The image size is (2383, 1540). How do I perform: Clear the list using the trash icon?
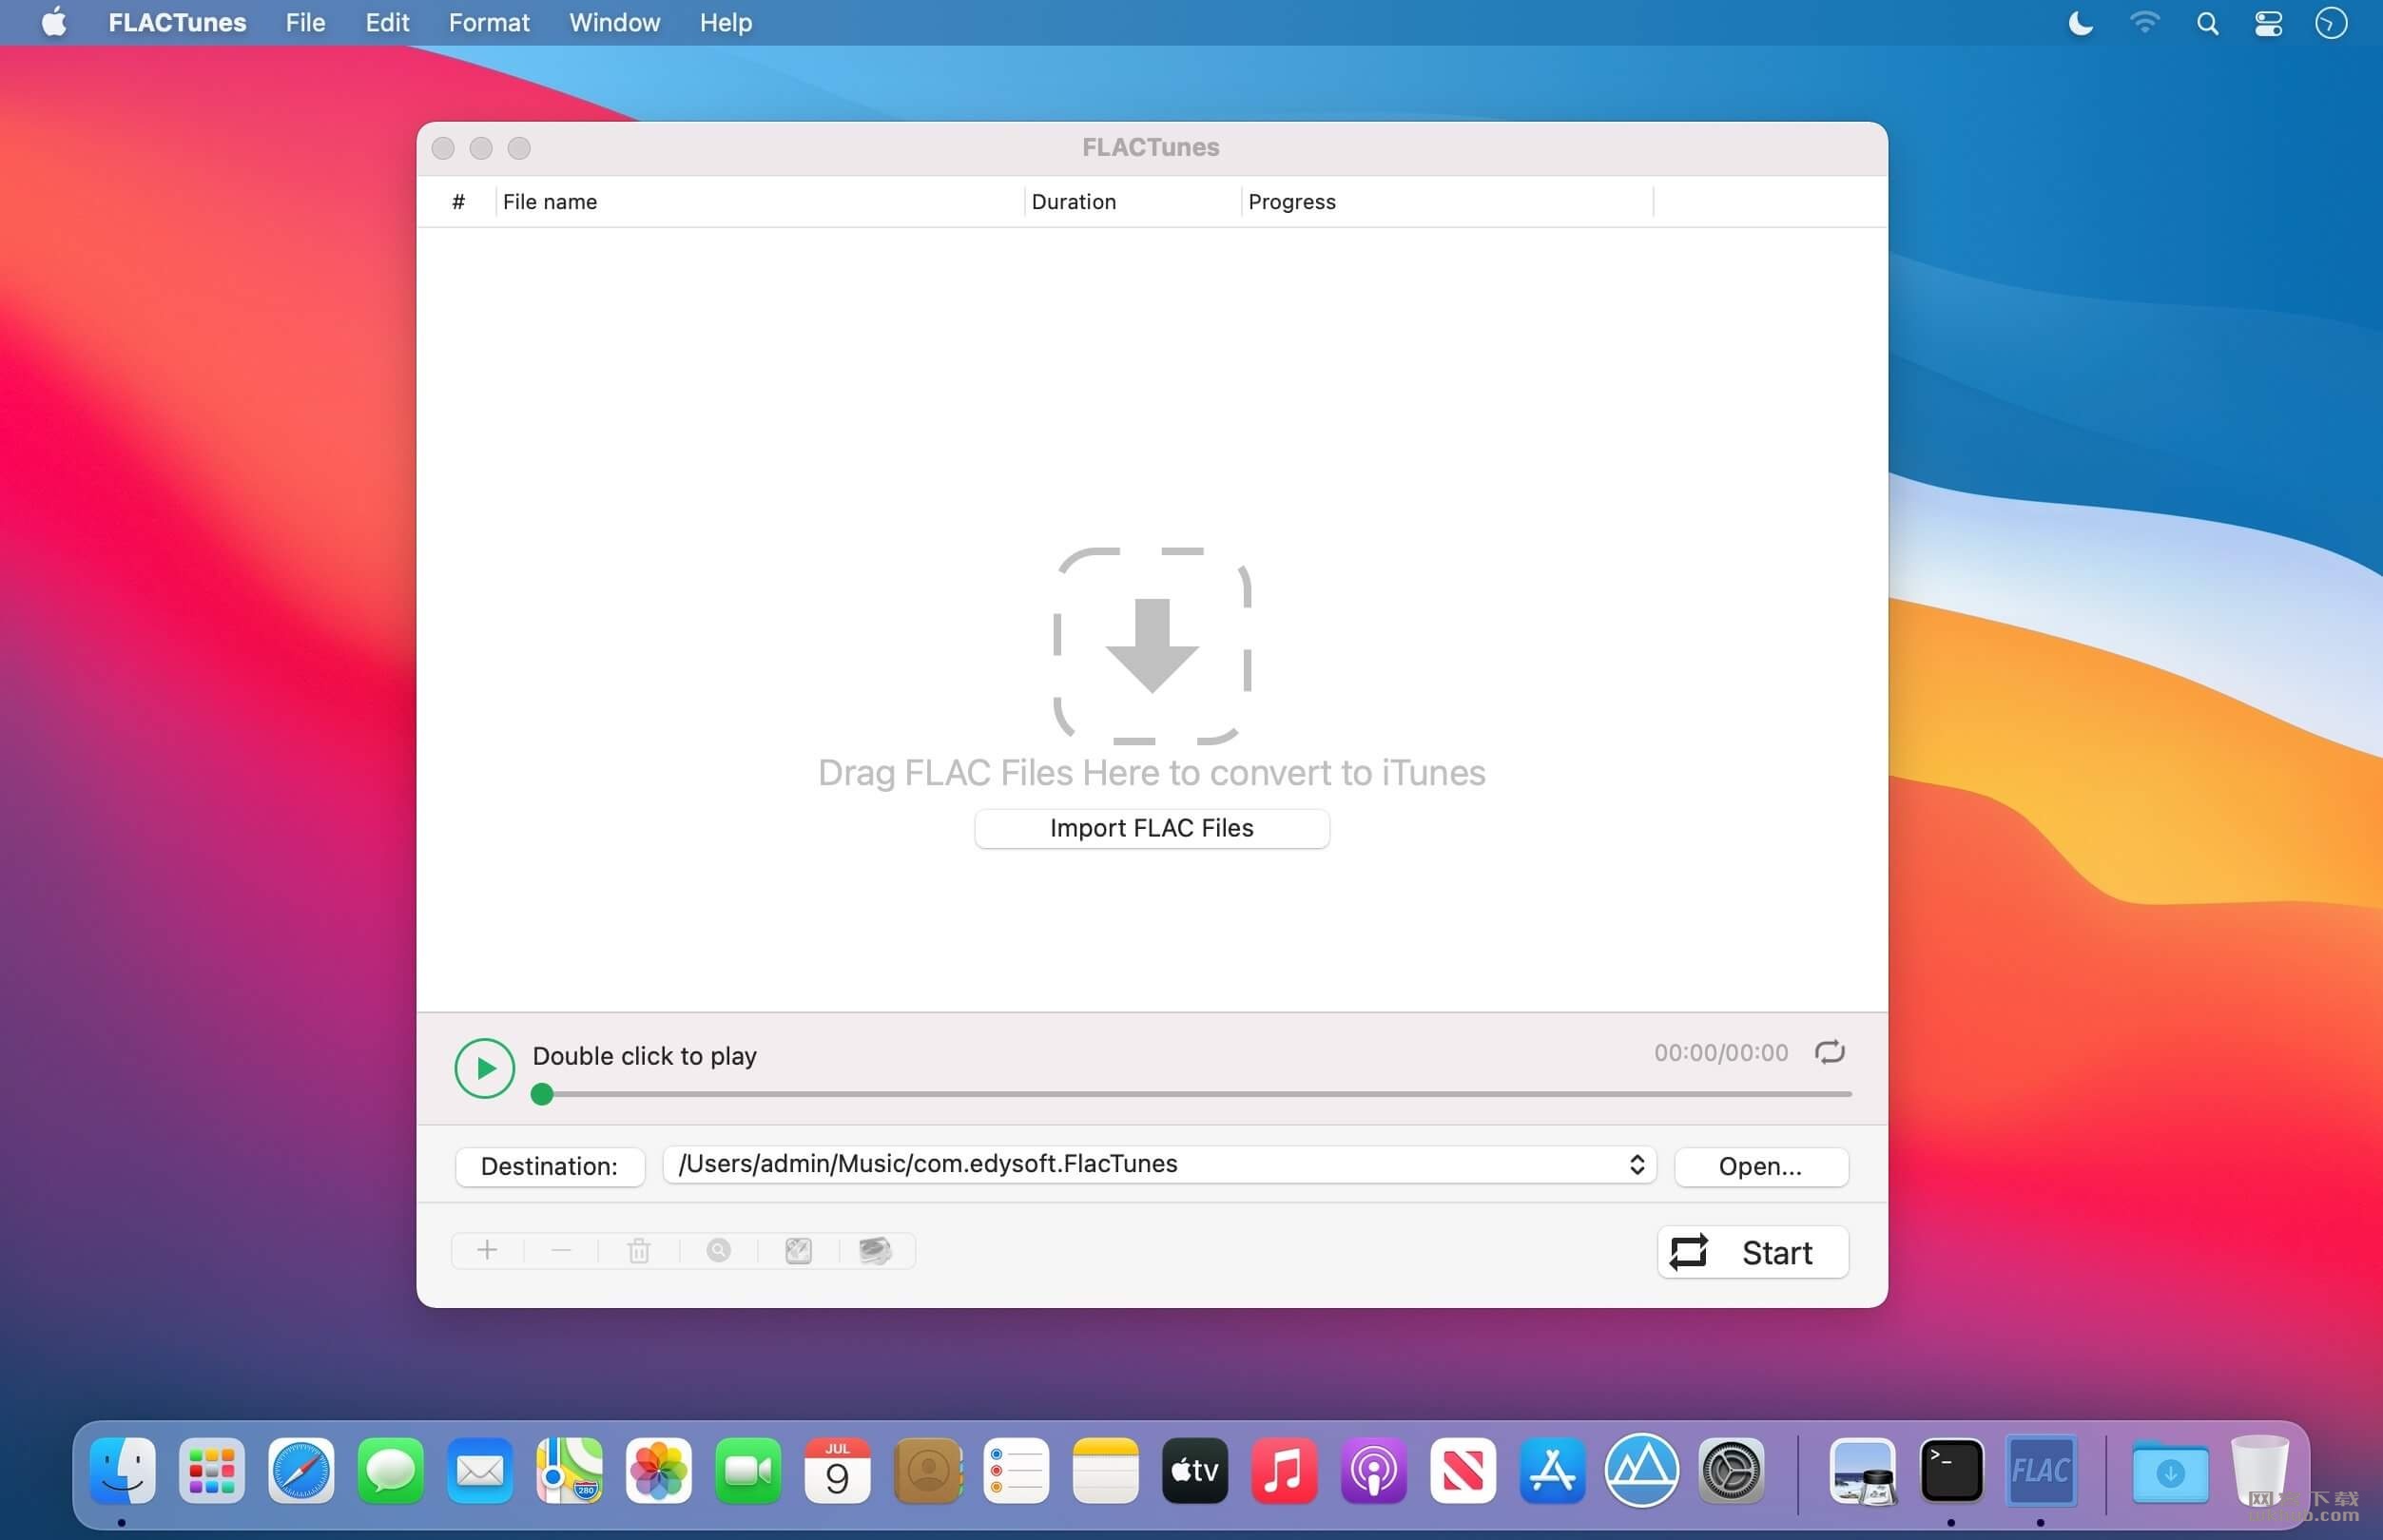(x=639, y=1250)
